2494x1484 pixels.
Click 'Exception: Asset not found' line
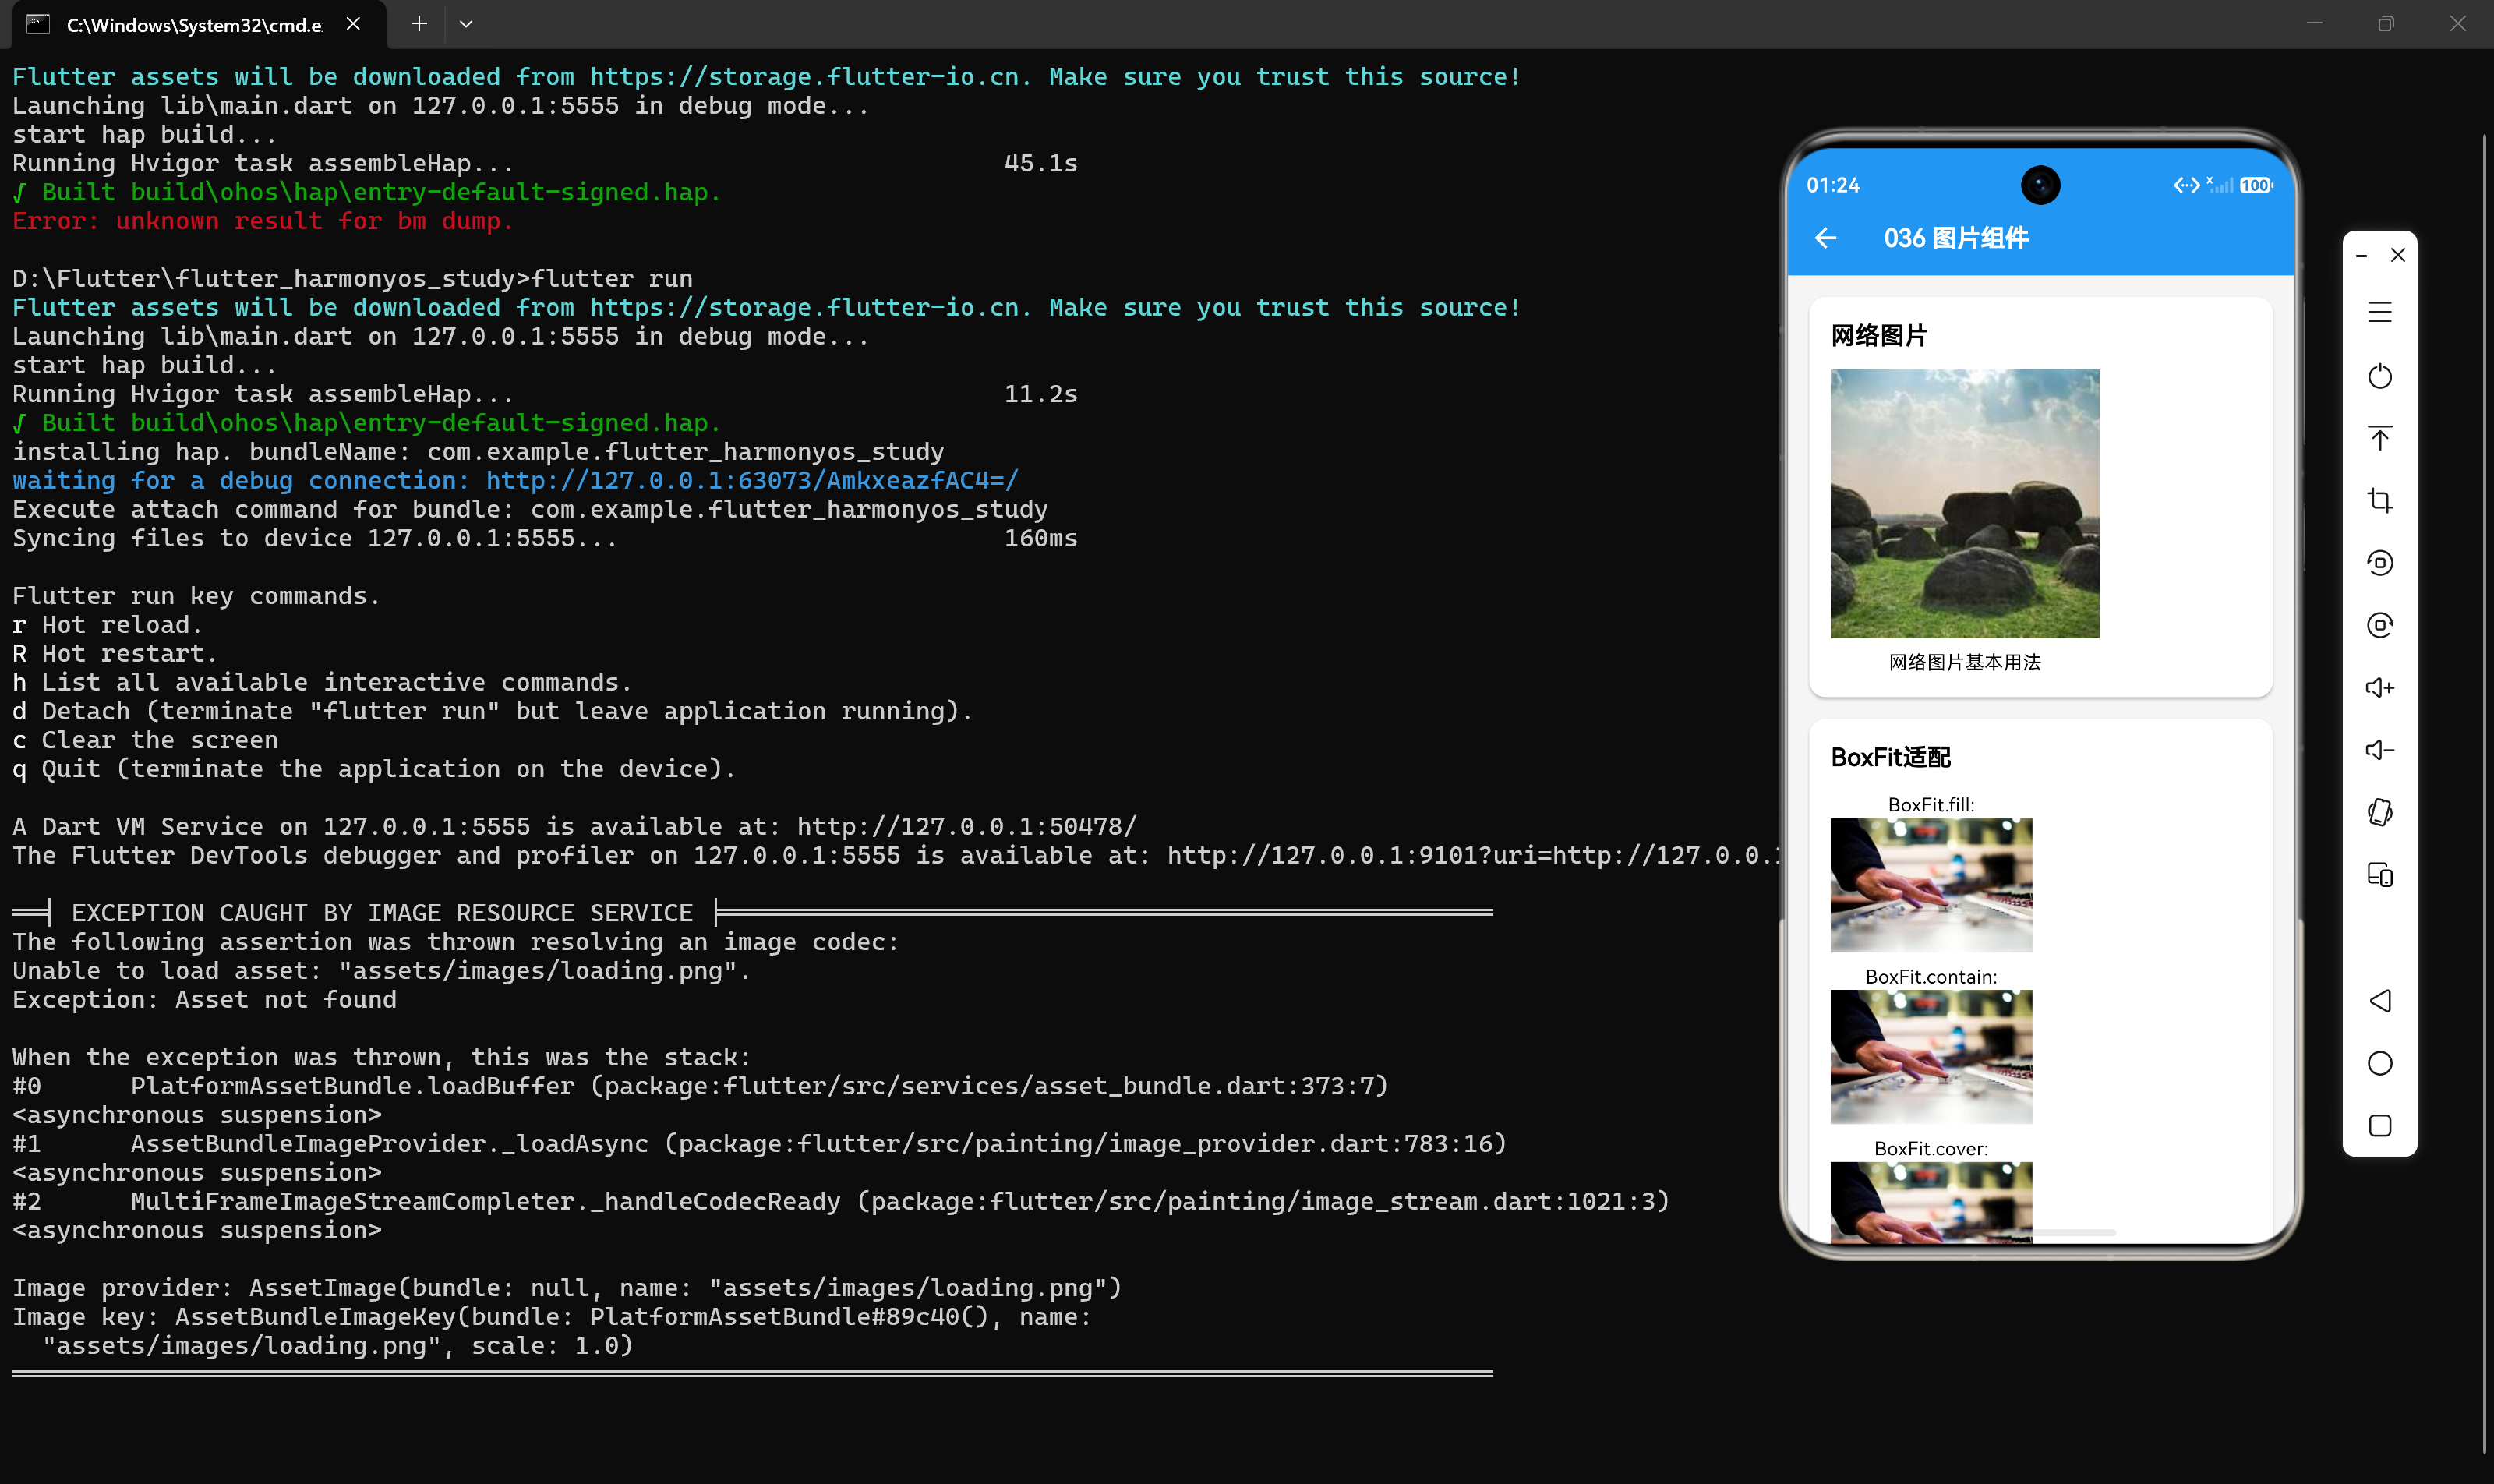(x=204, y=1000)
